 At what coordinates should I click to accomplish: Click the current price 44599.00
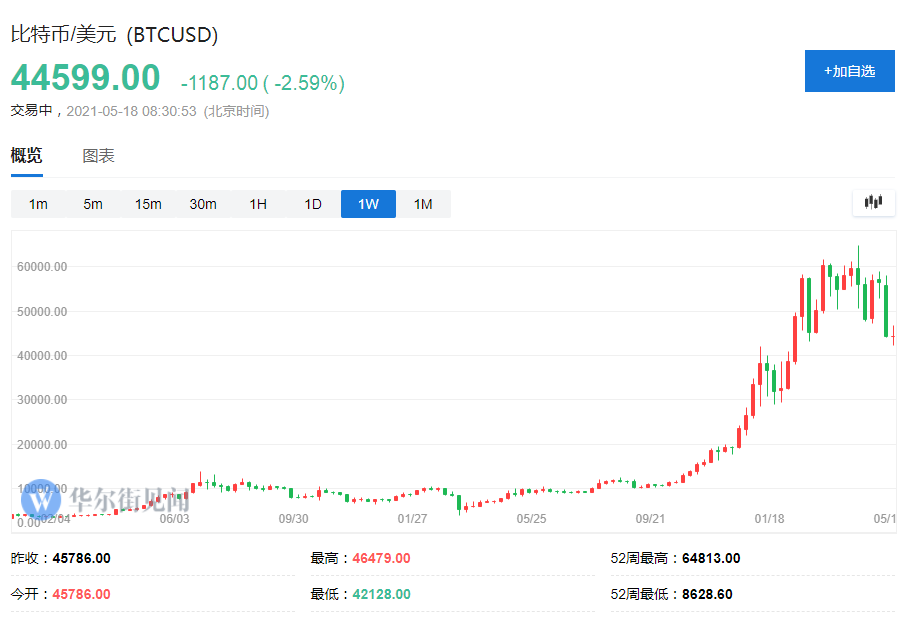[x=86, y=77]
